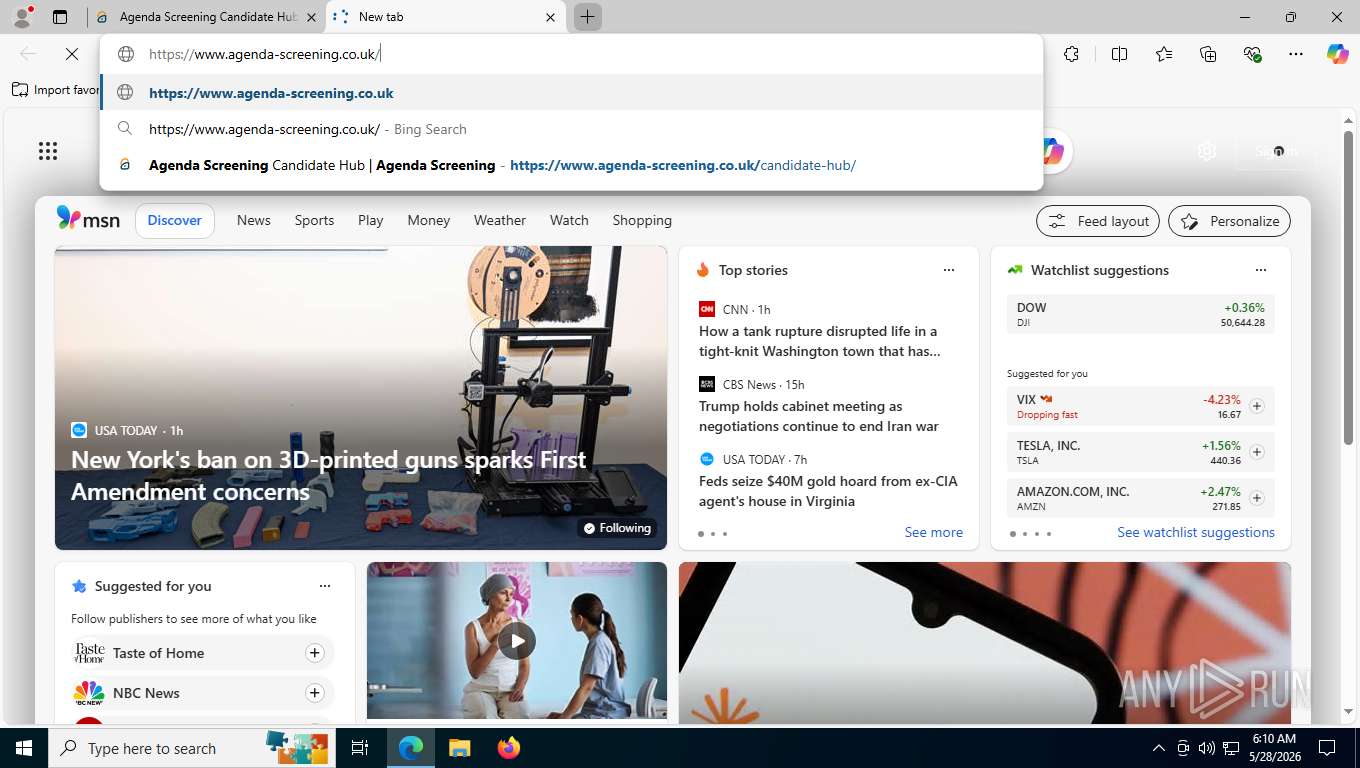Open the Money section
The image size is (1360, 768).
tap(428, 220)
